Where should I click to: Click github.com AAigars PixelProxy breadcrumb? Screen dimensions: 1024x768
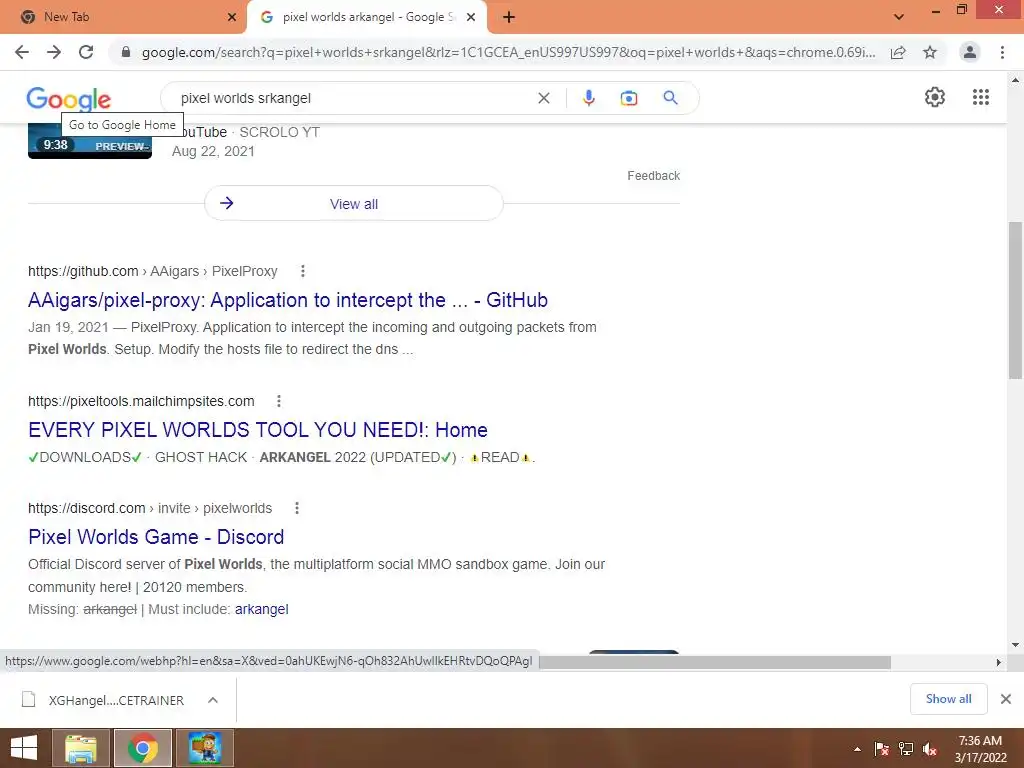[x=153, y=271]
